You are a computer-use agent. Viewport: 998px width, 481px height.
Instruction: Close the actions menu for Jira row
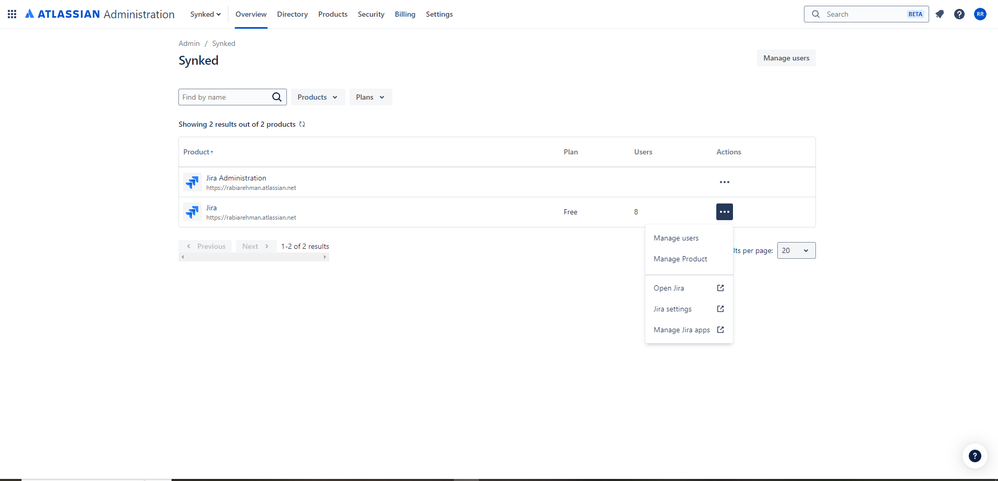(724, 212)
